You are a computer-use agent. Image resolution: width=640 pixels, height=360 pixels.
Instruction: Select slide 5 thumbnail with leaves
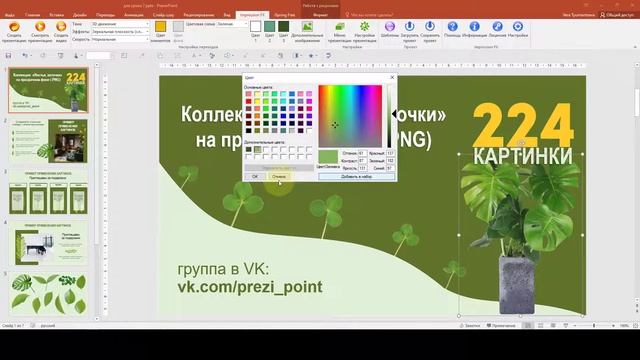pos(48,294)
